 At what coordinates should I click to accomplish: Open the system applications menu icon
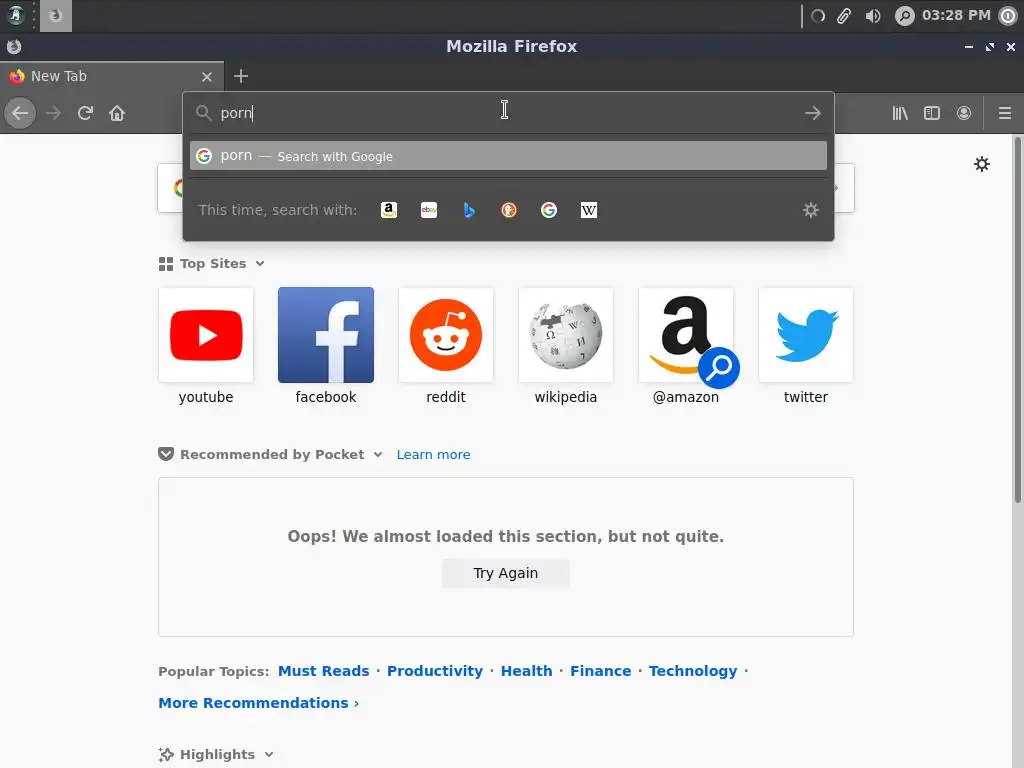[16, 15]
